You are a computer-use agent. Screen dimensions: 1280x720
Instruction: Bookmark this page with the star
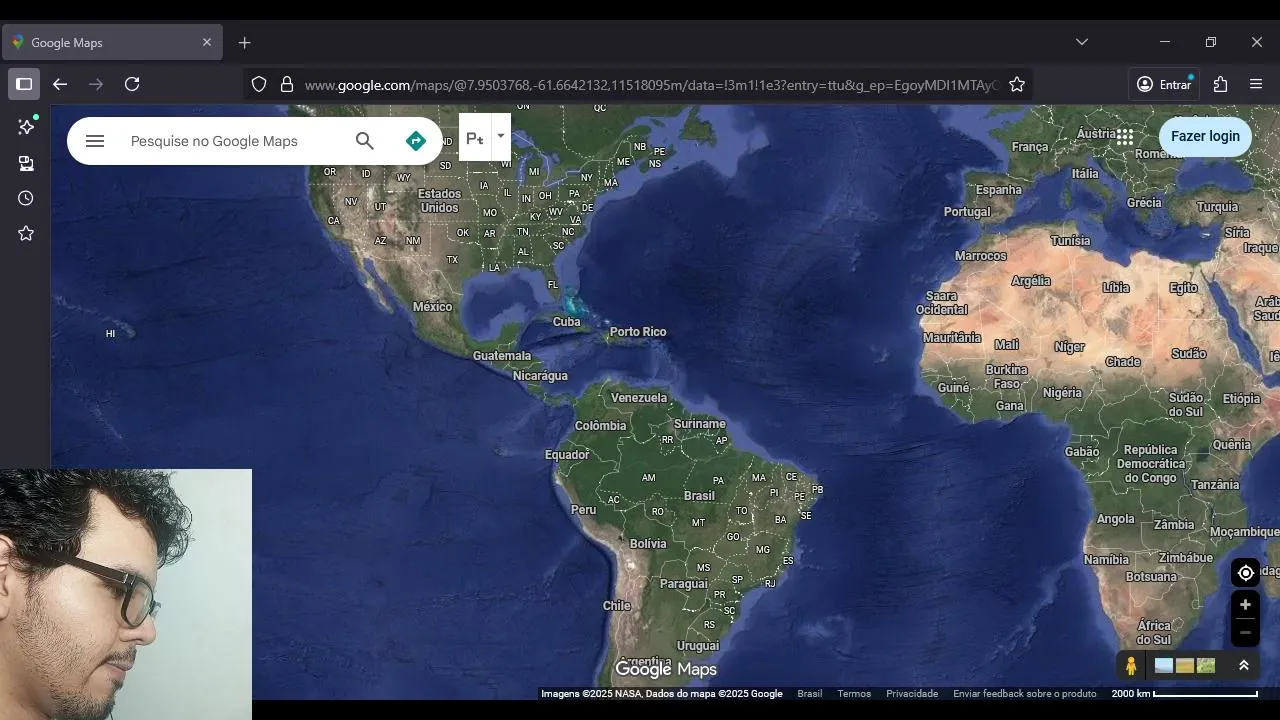[x=1017, y=85]
